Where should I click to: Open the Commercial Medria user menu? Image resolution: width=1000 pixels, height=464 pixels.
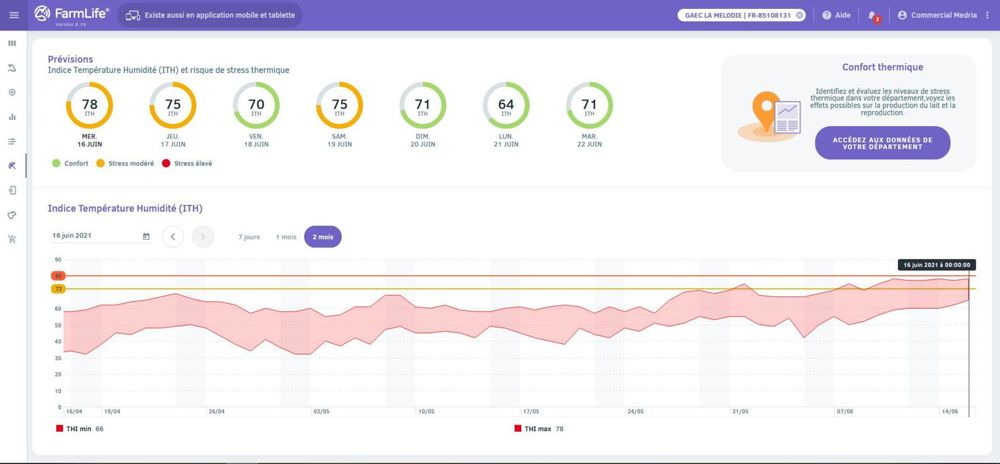coord(938,15)
